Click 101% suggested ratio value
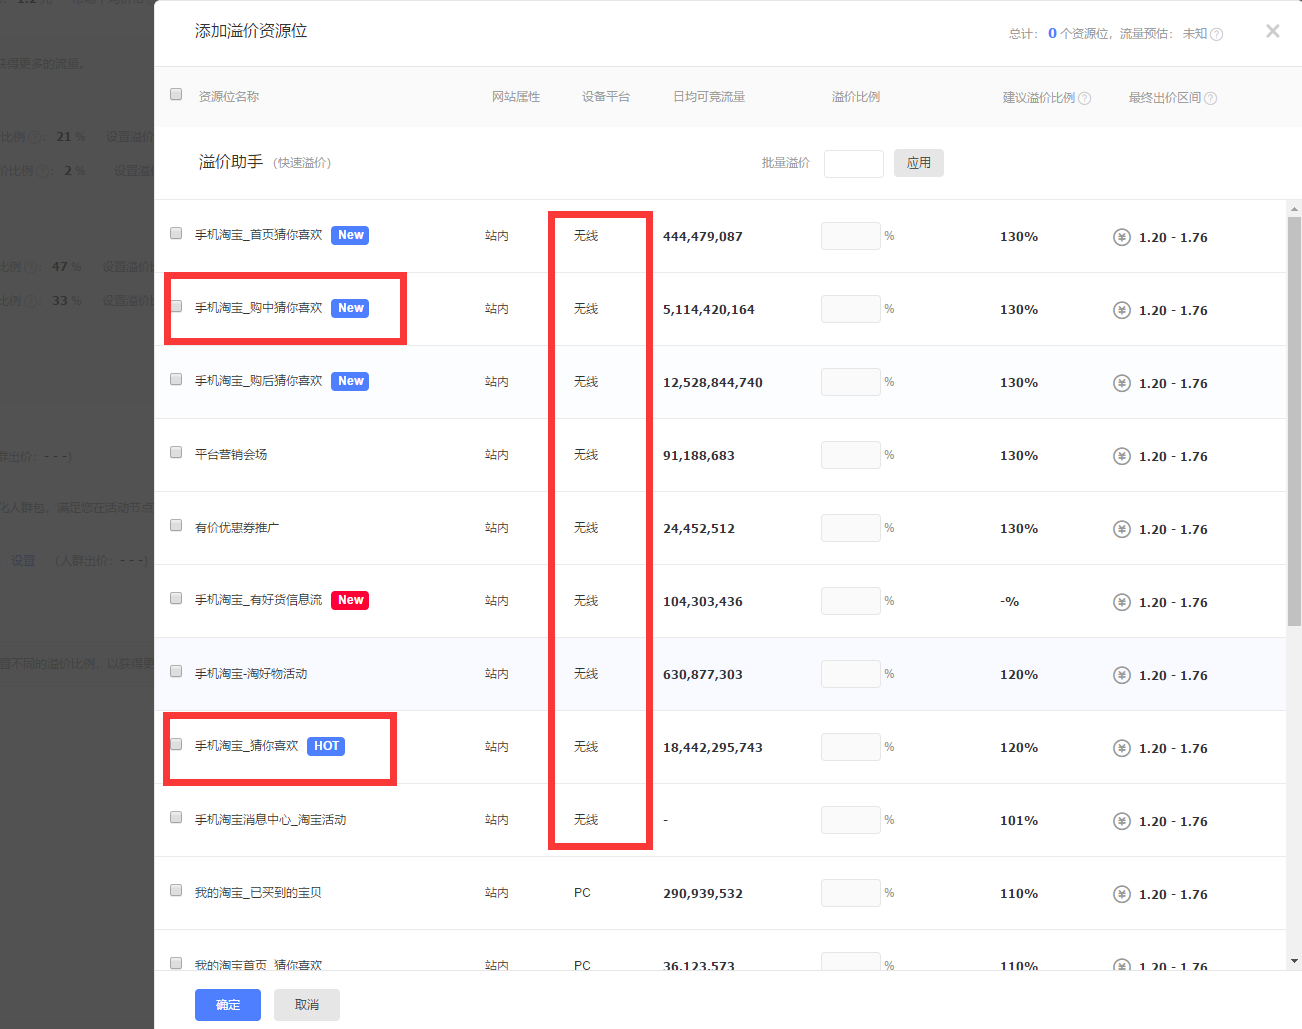 click(1019, 821)
